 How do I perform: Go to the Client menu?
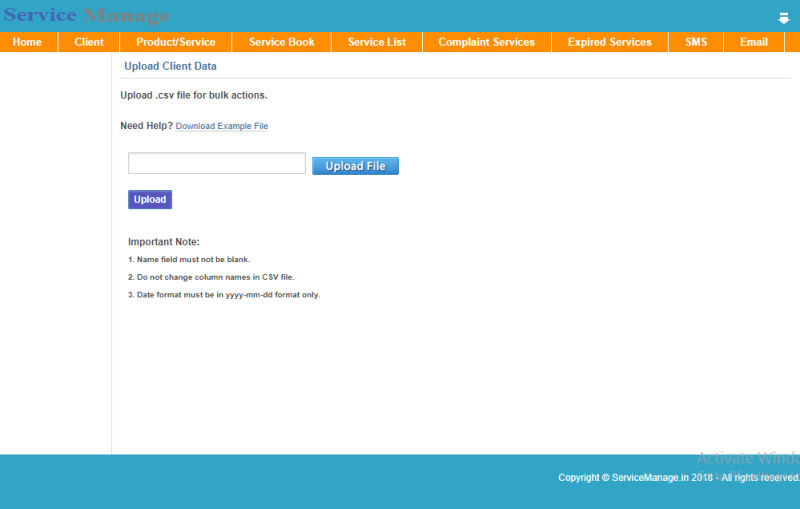(x=89, y=42)
